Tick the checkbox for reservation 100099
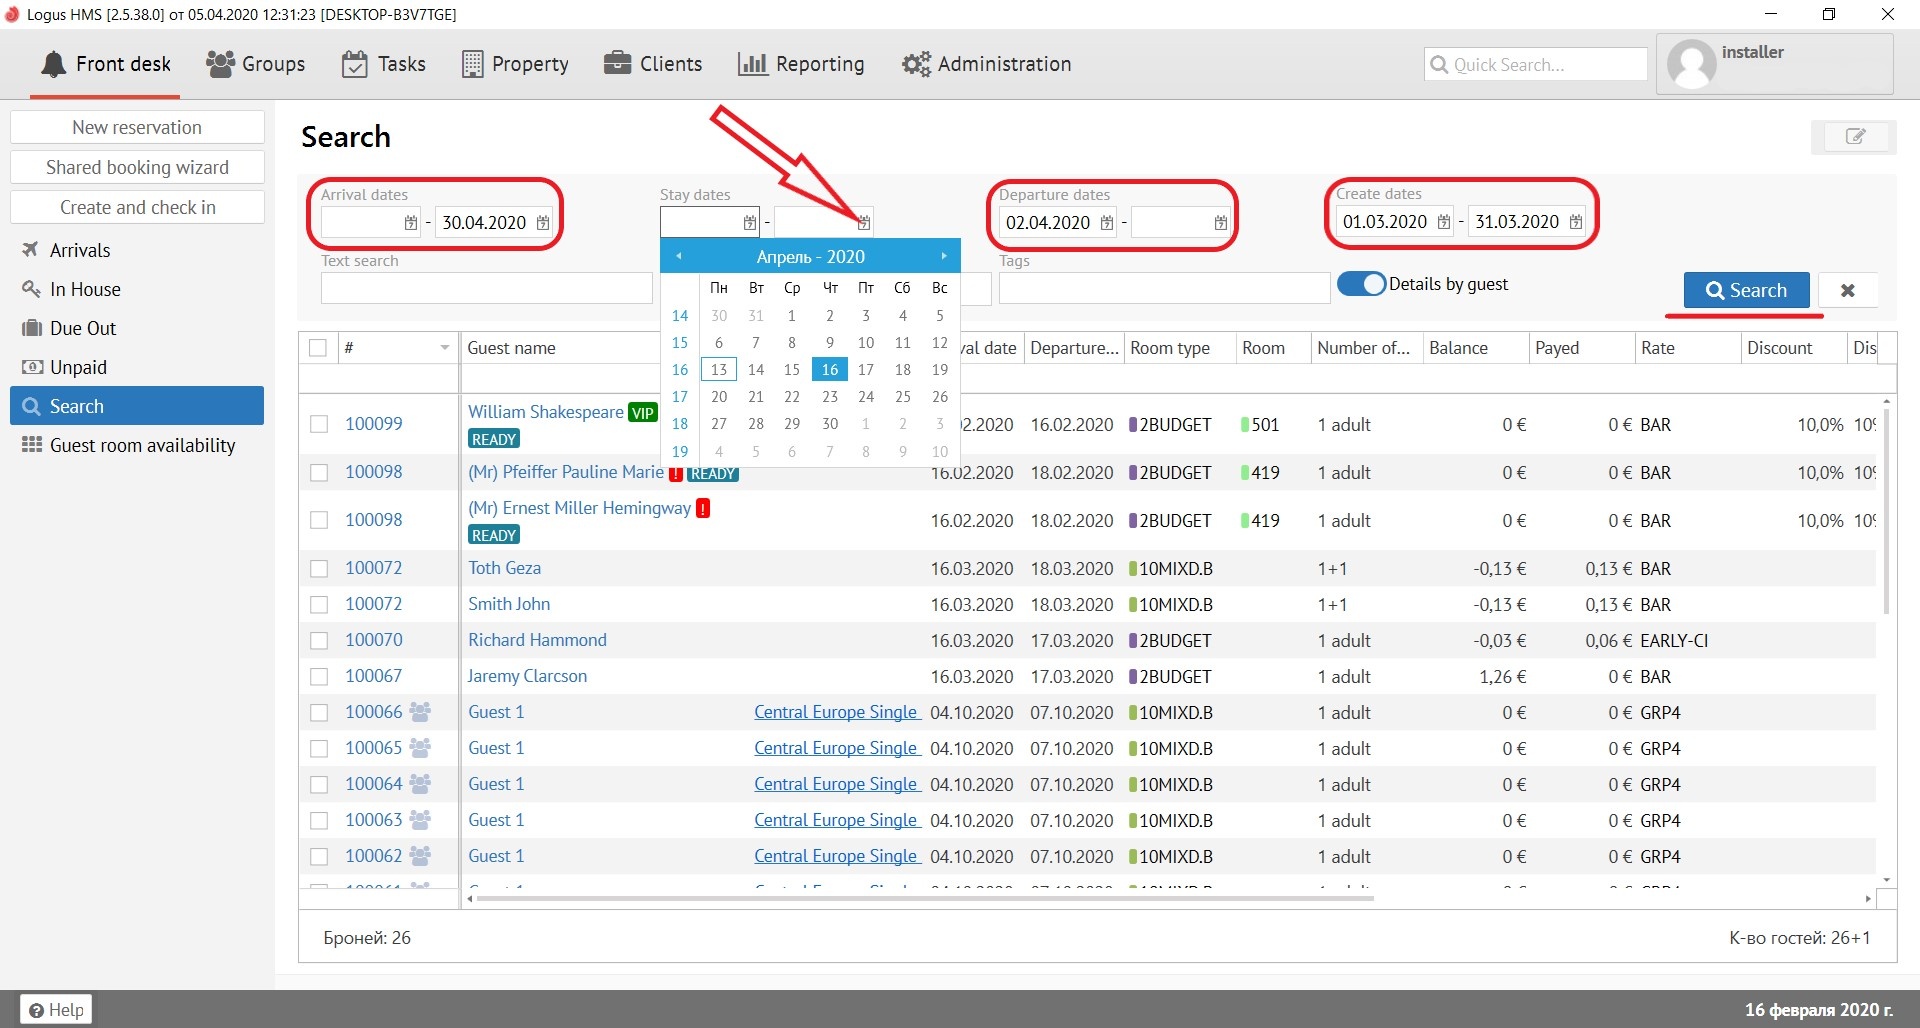The height and width of the screenshot is (1028, 1920). coord(319,424)
